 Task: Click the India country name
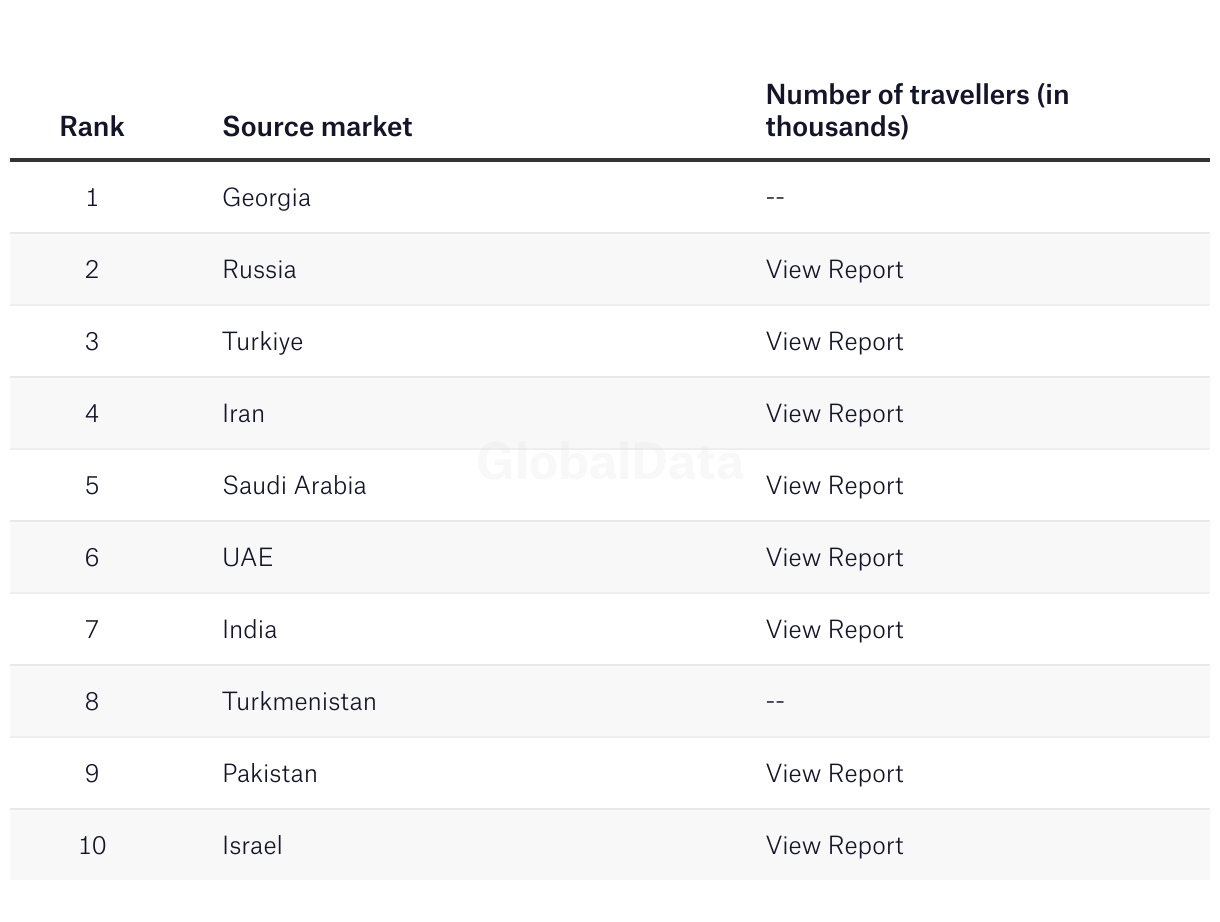(249, 630)
